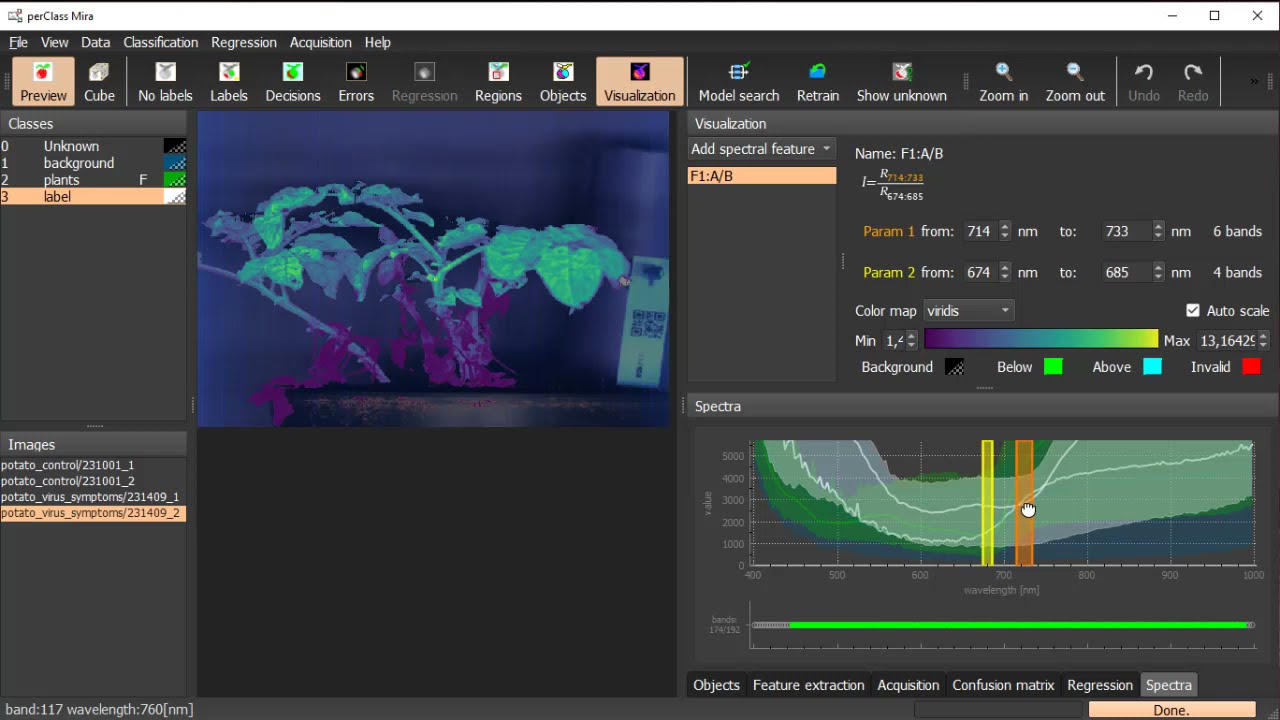Open the viridis Color map dropdown
Image resolution: width=1280 pixels, height=720 pixels.
(x=968, y=311)
